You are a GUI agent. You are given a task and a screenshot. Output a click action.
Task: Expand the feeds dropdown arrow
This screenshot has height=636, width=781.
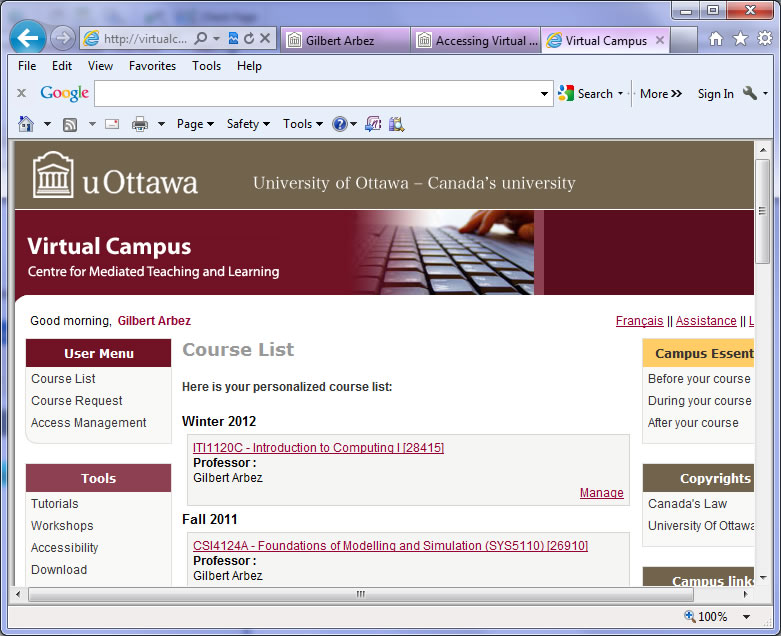pos(92,124)
